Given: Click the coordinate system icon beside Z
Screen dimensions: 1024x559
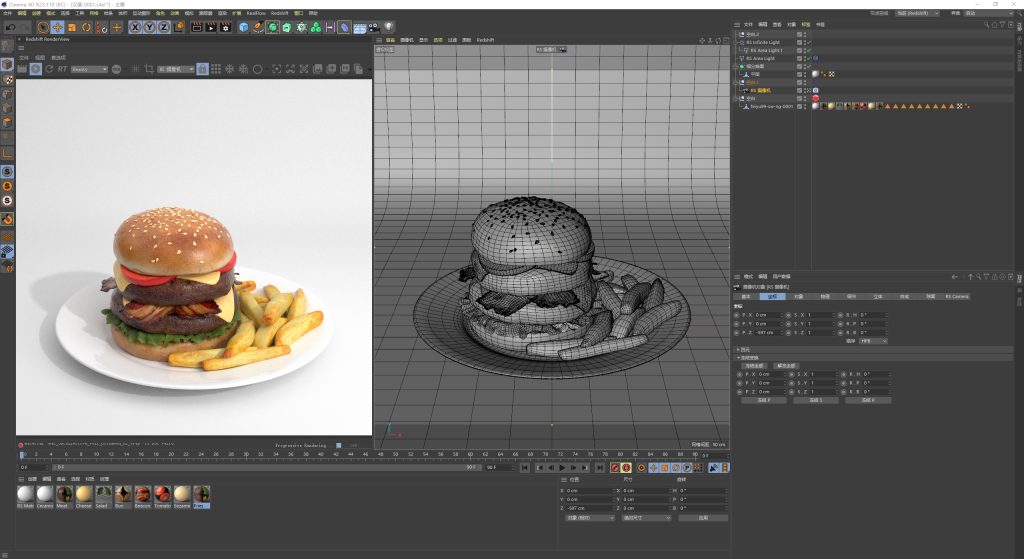Looking at the screenshot, I should (x=178, y=27).
